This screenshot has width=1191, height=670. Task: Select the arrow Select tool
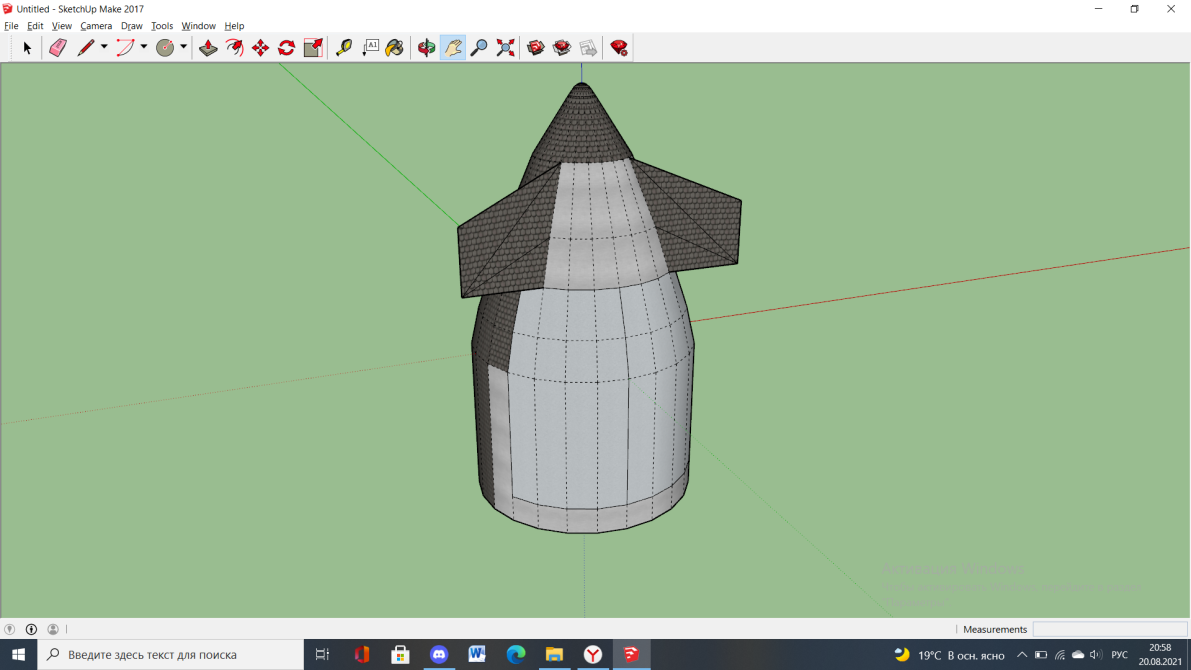point(27,48)
